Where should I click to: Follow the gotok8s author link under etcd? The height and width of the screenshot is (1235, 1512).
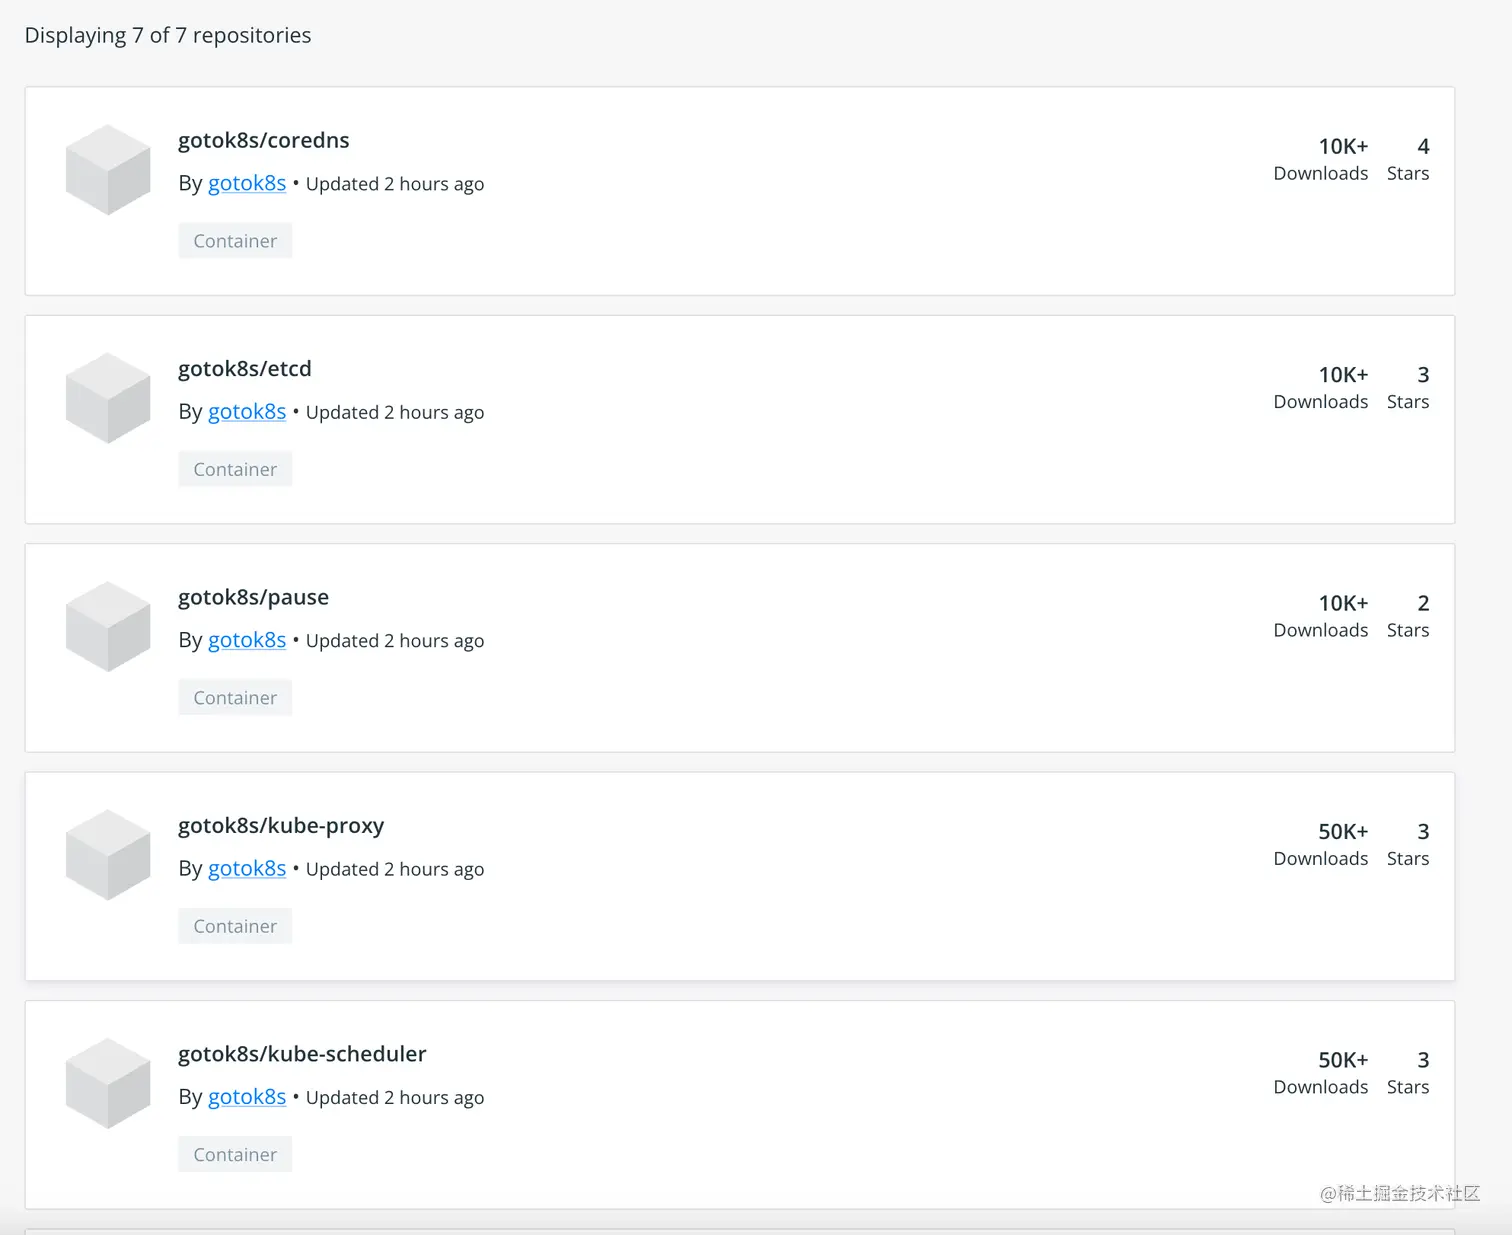click(247, 411)
